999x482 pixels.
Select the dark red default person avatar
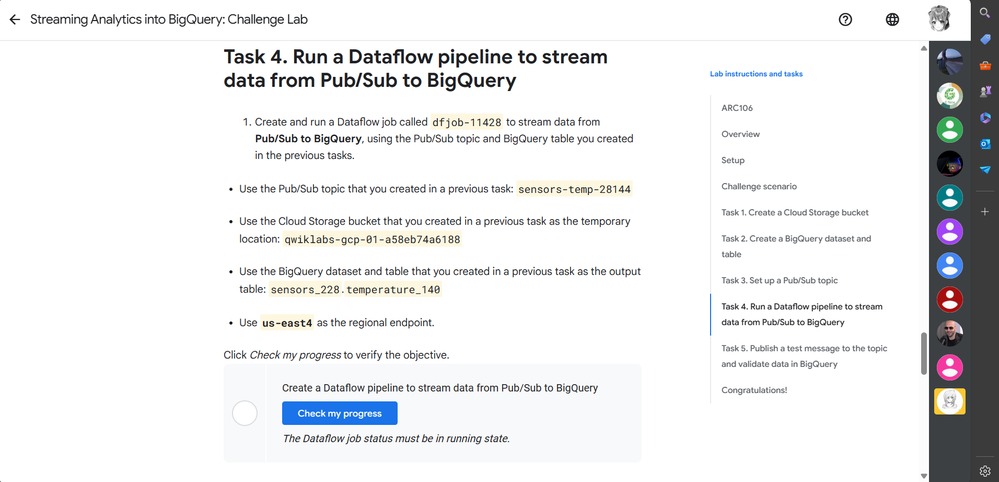click(x=949, y=299)
